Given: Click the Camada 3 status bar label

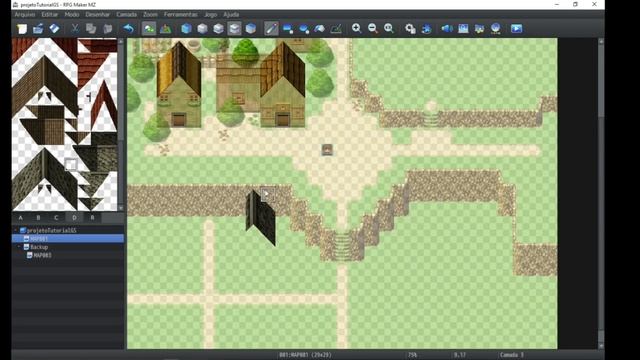Looking at the screenshot, I should (511, 355).
